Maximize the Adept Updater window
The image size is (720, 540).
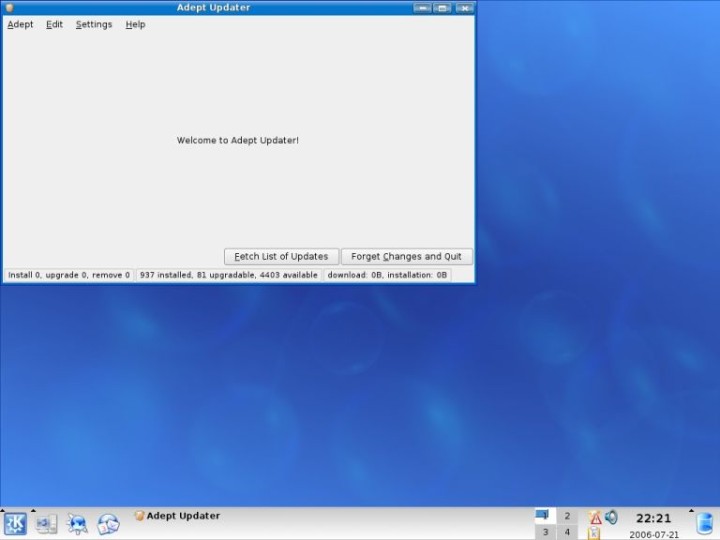click(442, 8)
